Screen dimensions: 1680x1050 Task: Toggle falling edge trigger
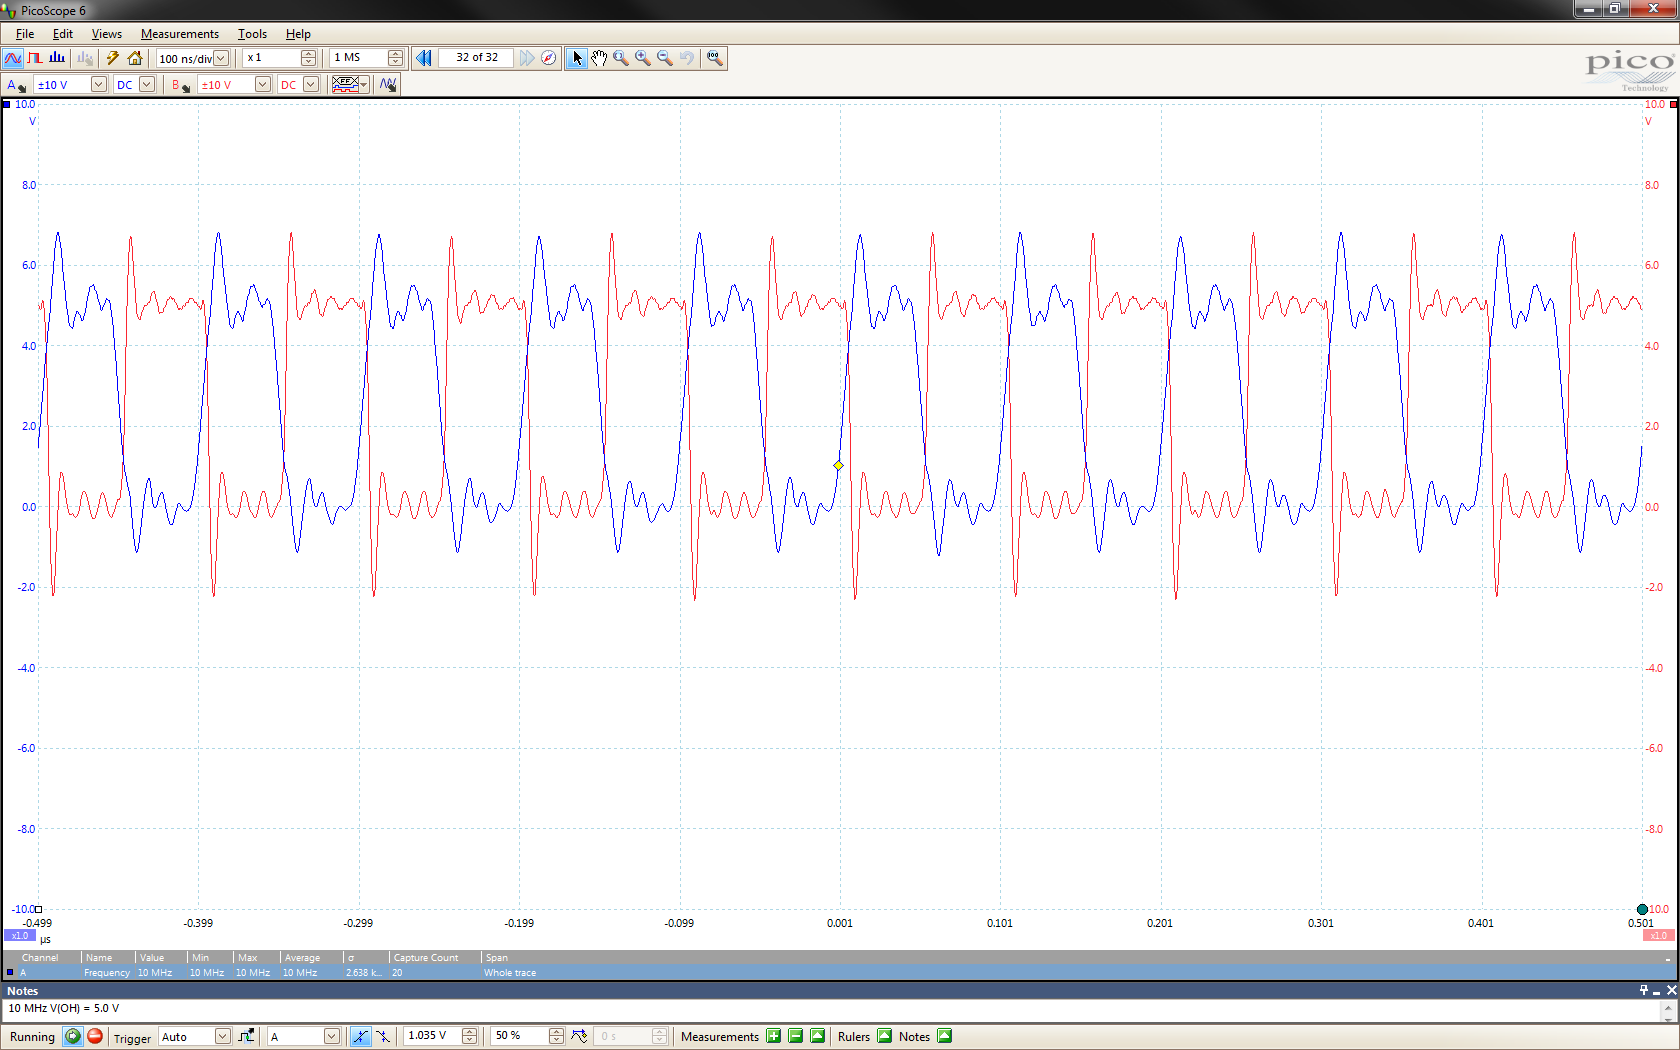pyautogui.click(x=383, y=1036)
